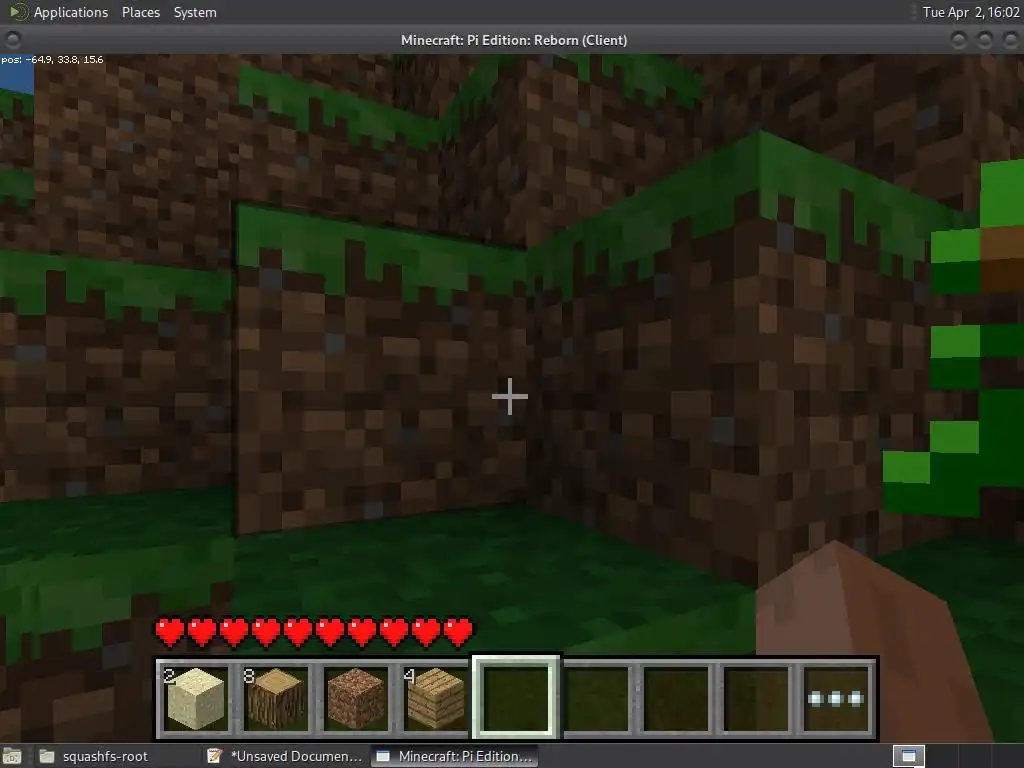Click the last heart in health bar
Screen dimensions: 1024x768
point(458,632)
